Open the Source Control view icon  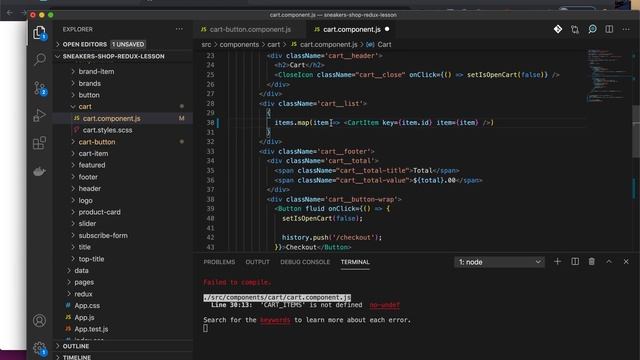[x=40, y=88]
